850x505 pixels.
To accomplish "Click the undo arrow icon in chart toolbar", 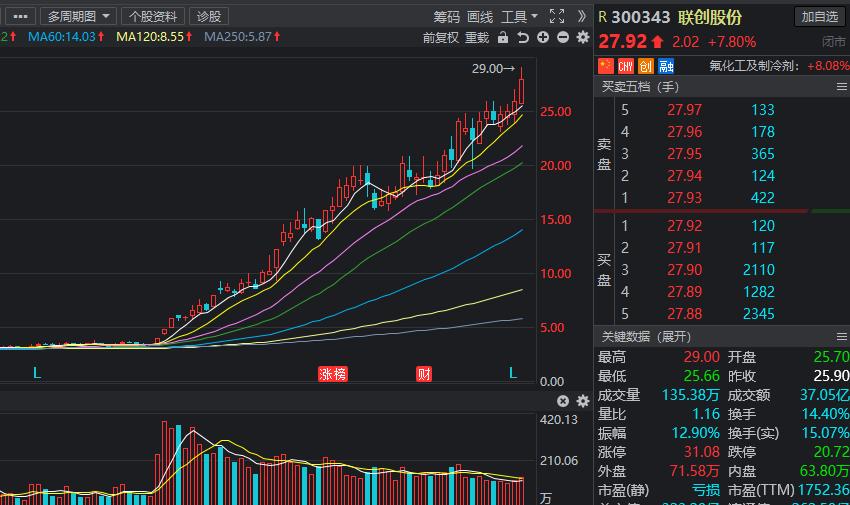I will pos(523,37).
